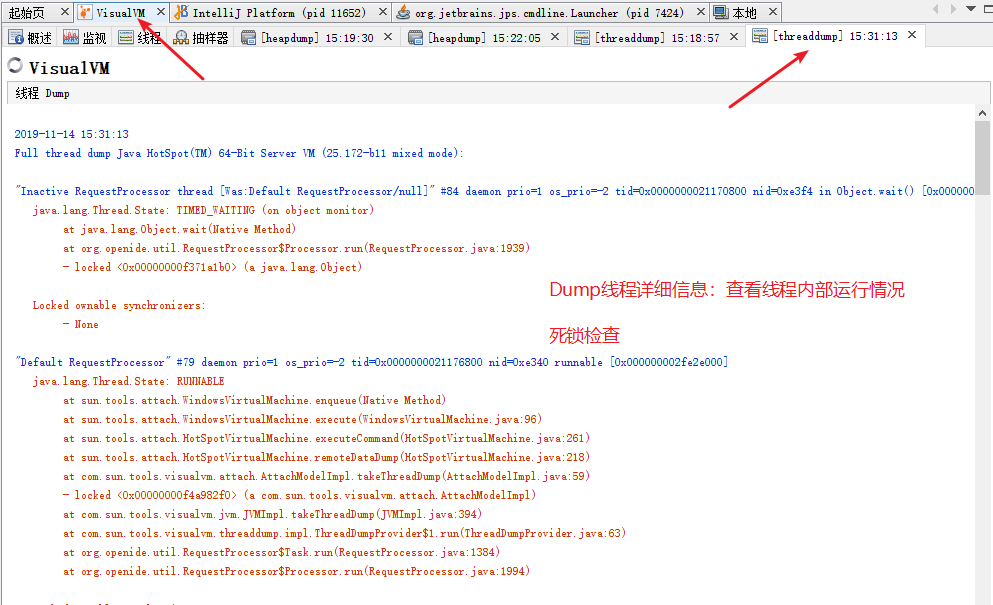
Task: Click the line ending "AttachModelImpl.java:59)"
Action: pyautogui.click(x=327, y=476)
